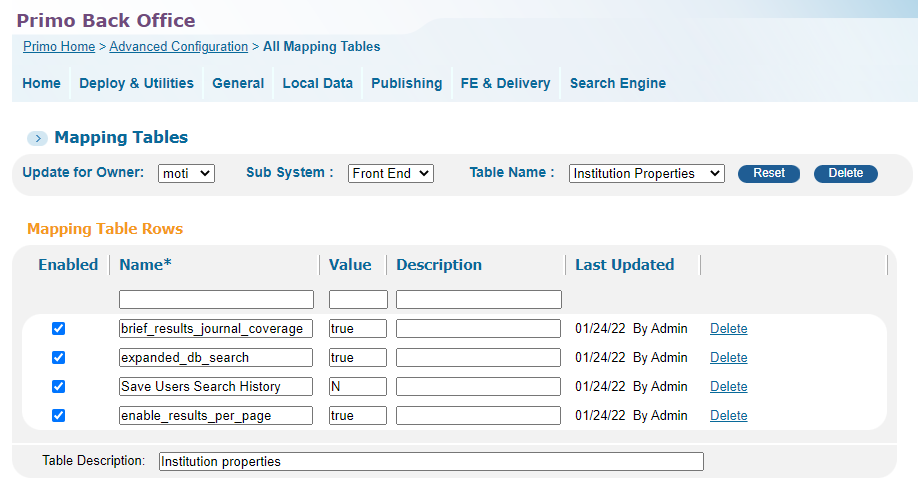Click the empty new row Name field
918x486 pixels.
(216, 299)
